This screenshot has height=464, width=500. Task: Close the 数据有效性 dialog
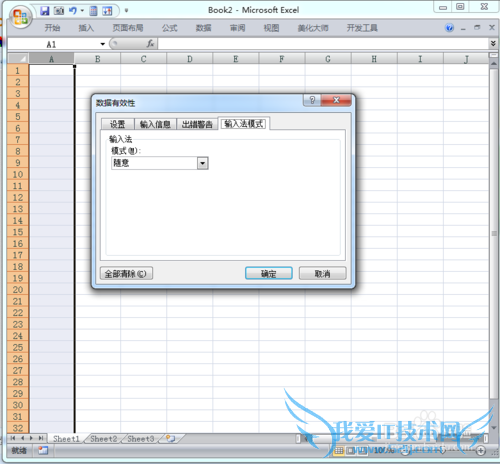tap(336, 100)
